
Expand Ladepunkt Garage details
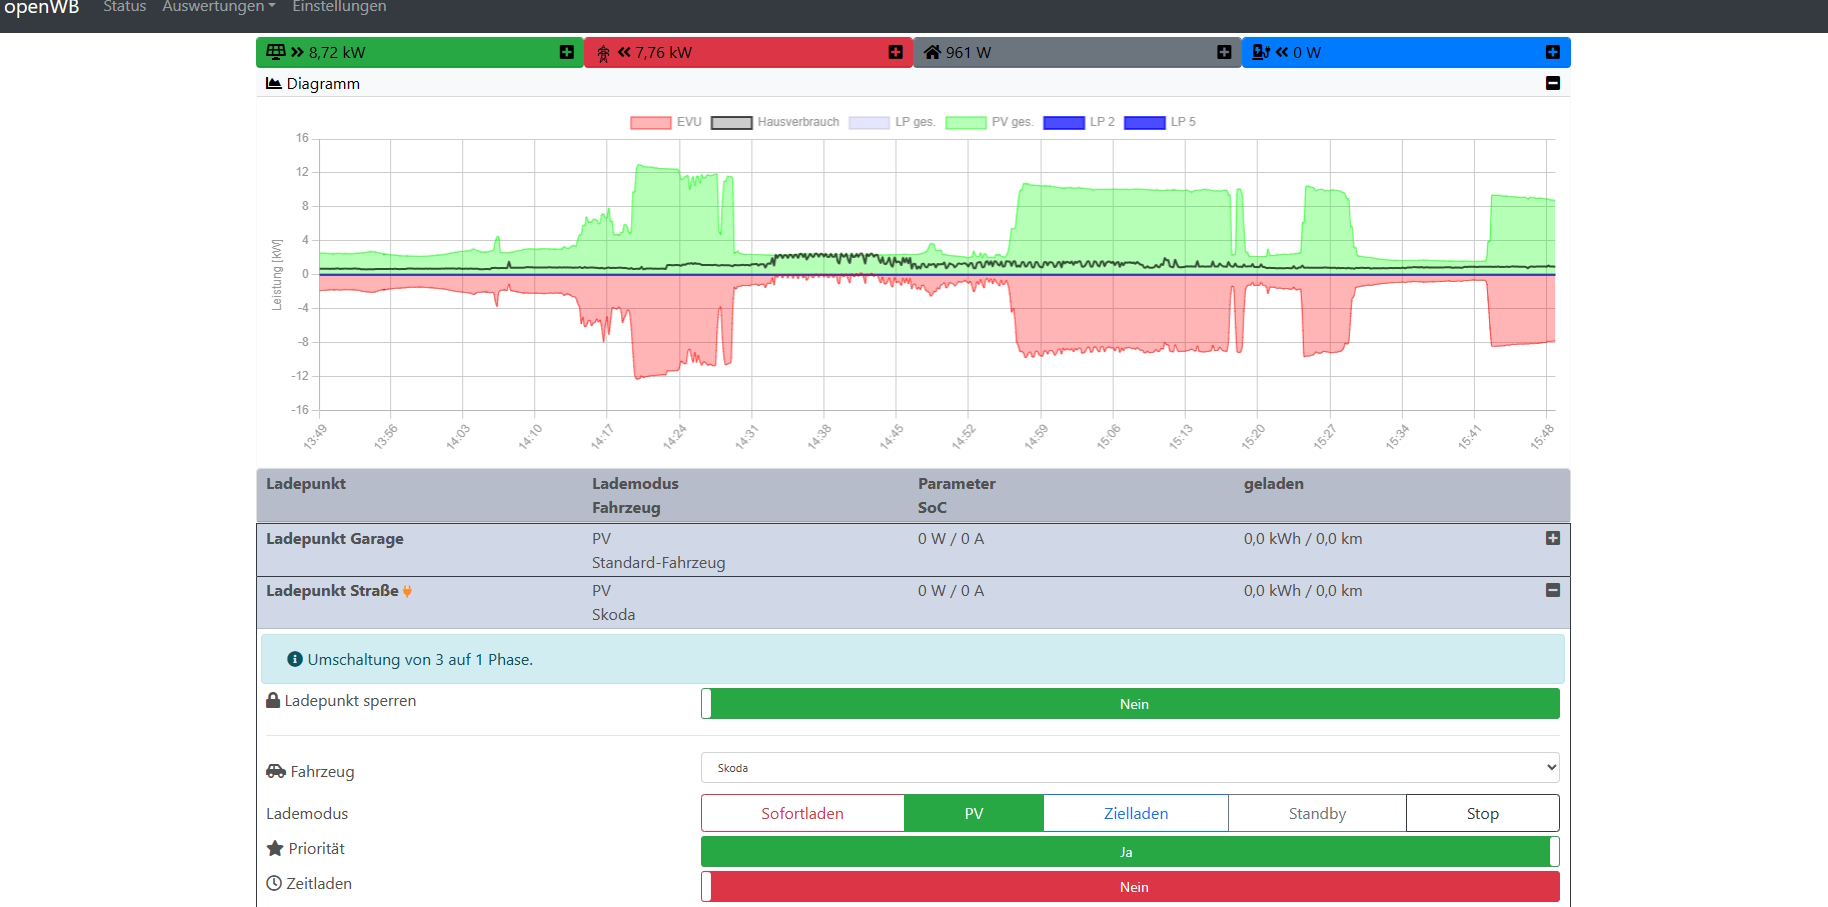[x=1552, y=538]
